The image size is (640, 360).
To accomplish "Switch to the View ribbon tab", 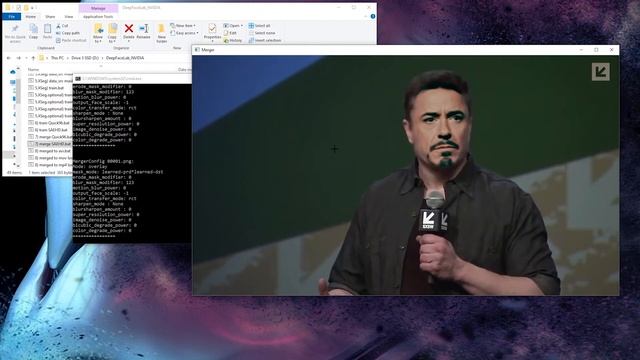I will tap(69, 17).
